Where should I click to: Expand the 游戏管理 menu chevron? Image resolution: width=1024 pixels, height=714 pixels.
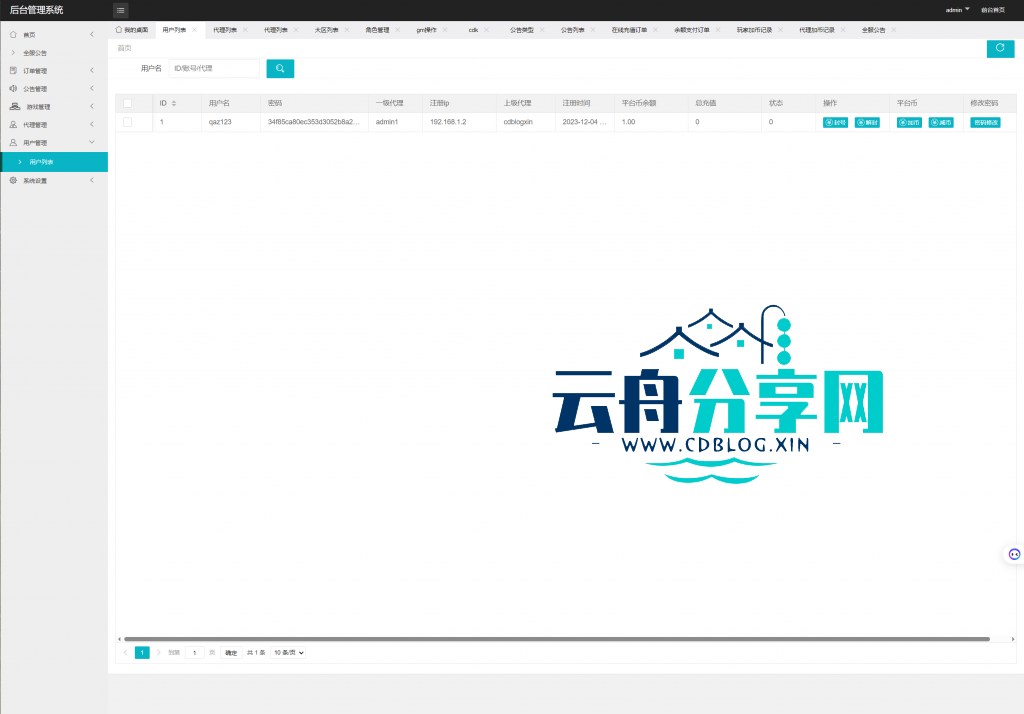coord(92,106)
